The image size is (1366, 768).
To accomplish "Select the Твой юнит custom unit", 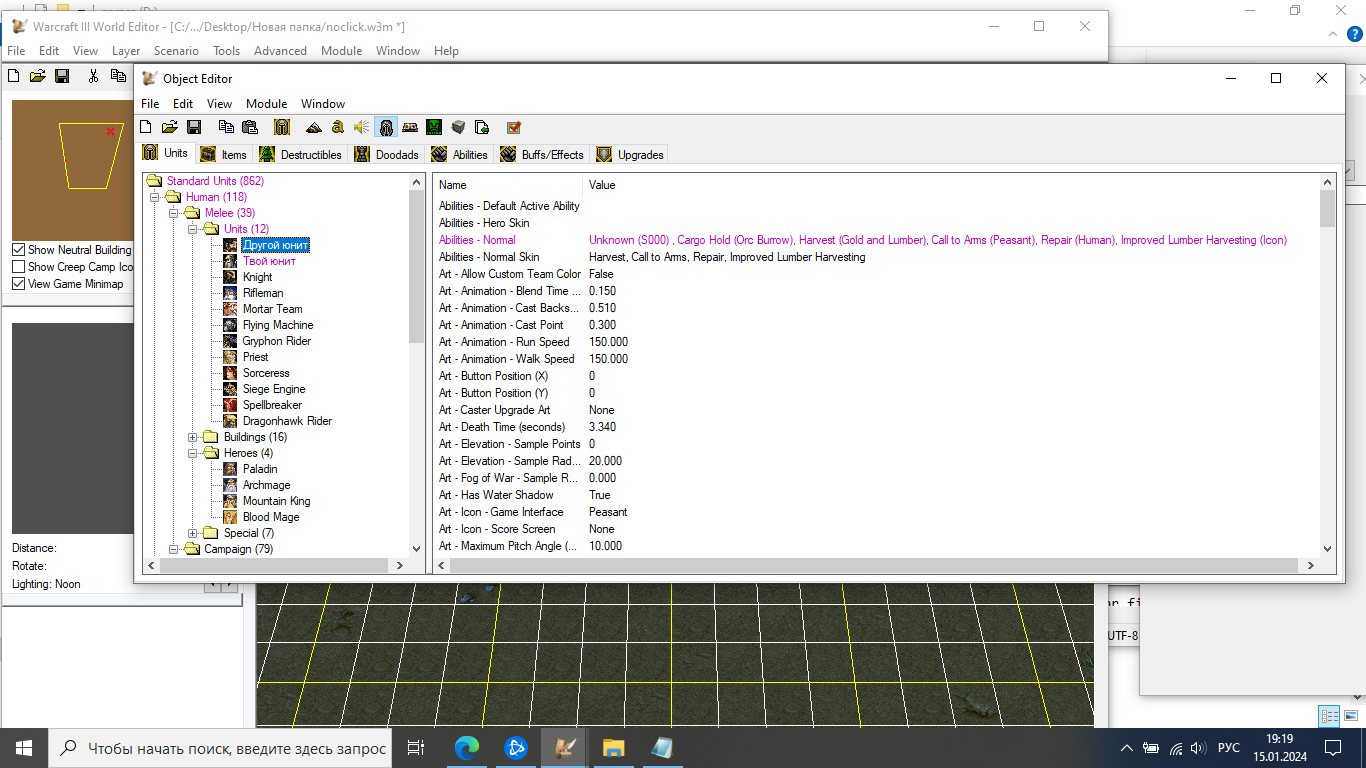I will pos(269,261).
